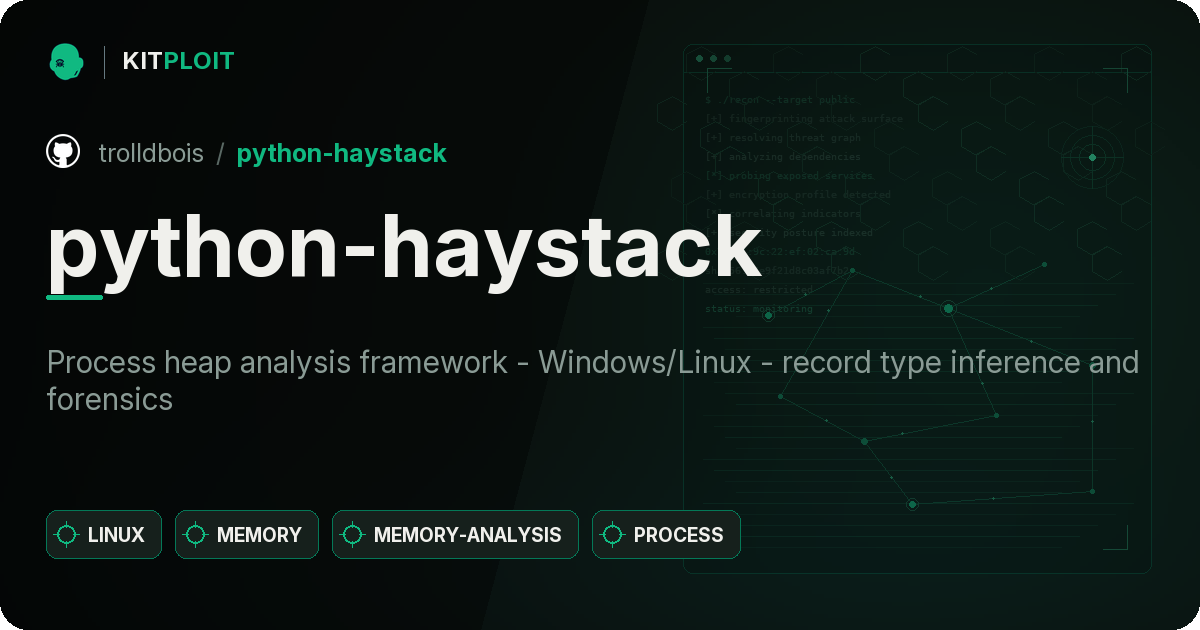Click 'probing exposed services' terminal line
Screen dimensions: 1200x630
click(788, 176)
